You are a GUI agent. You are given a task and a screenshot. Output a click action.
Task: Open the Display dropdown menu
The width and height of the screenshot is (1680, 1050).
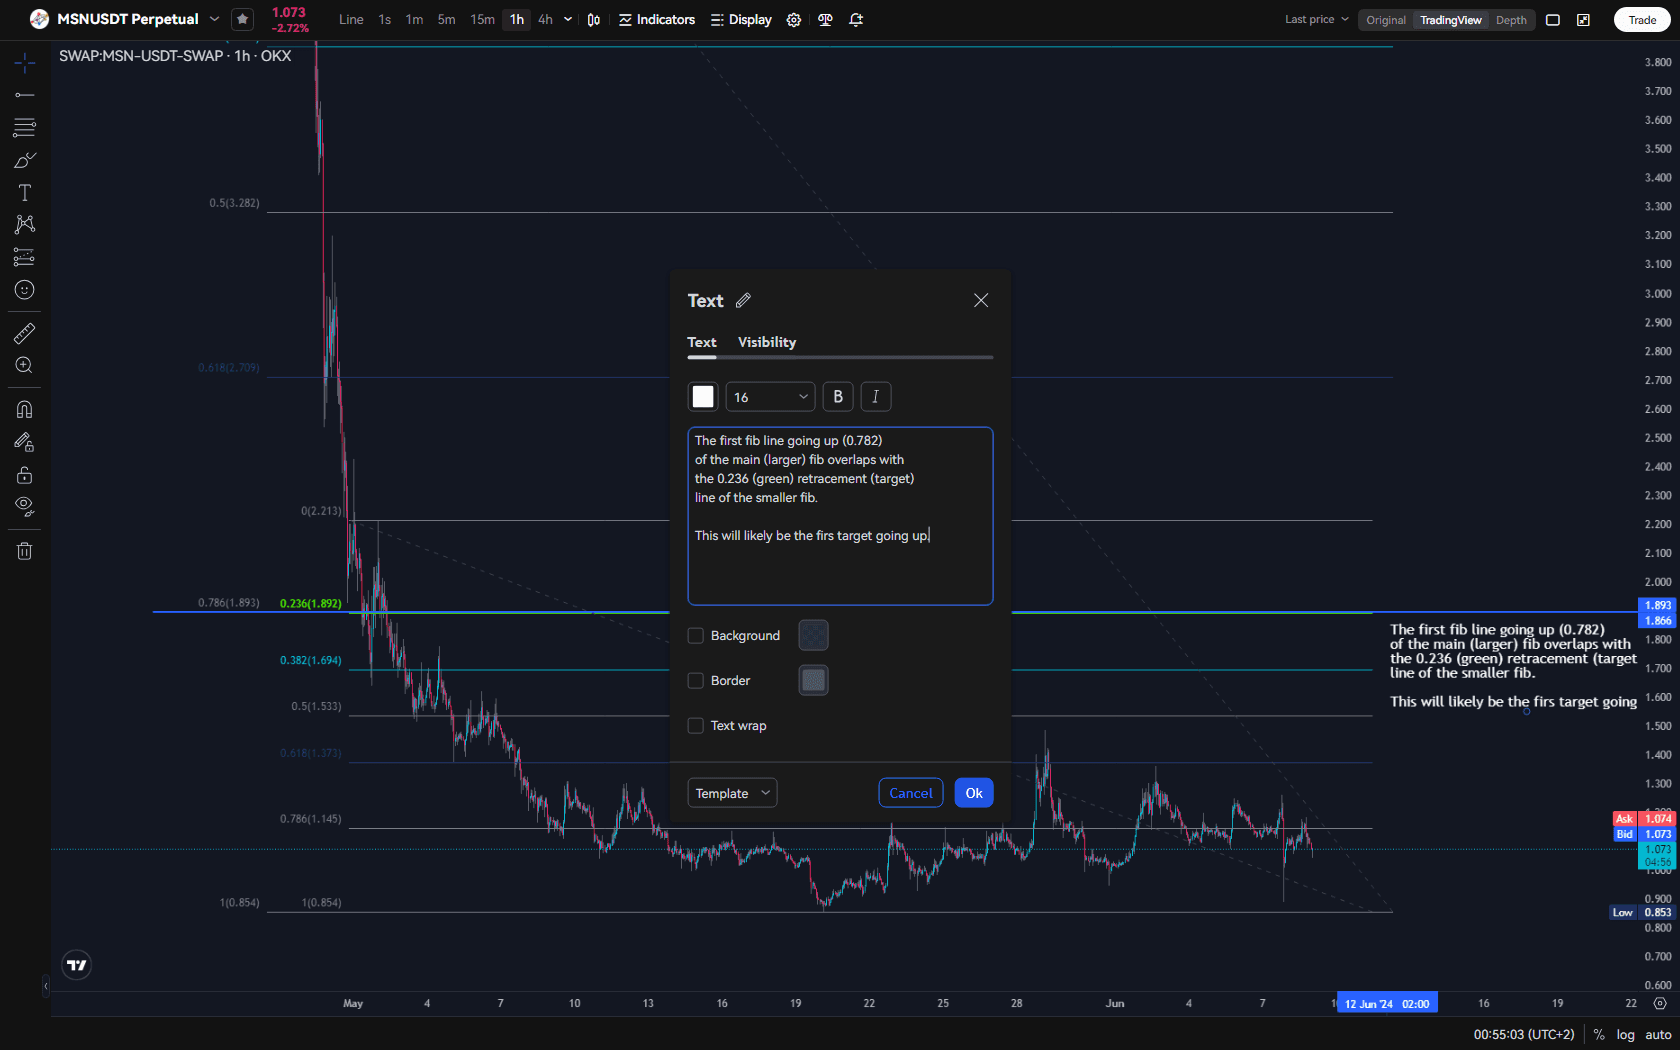pos(741,20)
